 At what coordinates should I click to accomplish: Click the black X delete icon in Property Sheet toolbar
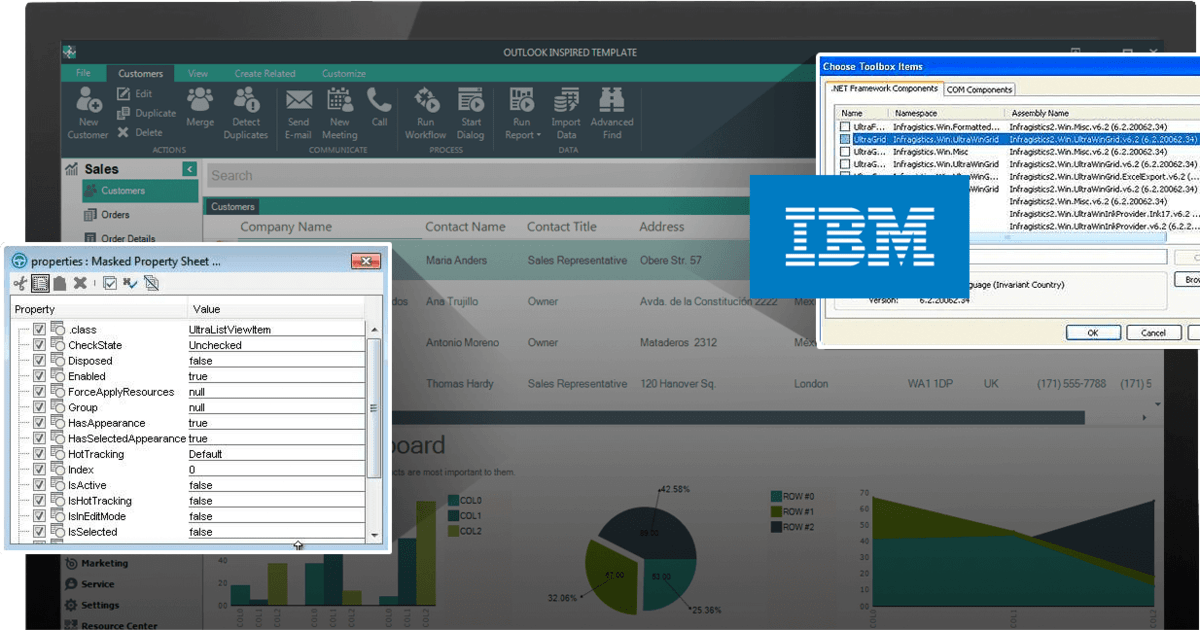80,284
